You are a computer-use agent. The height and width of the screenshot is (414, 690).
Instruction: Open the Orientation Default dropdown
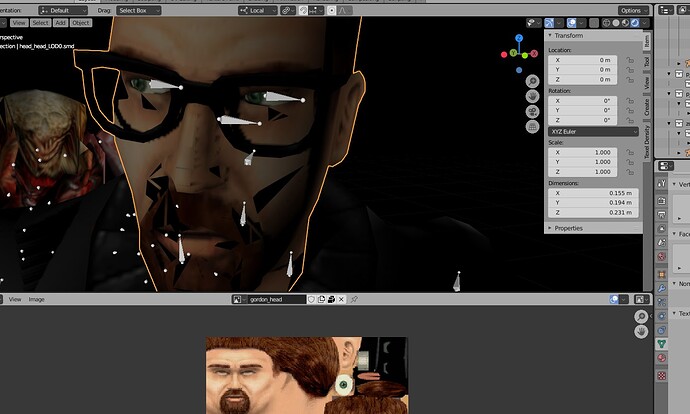coord(63,10)
